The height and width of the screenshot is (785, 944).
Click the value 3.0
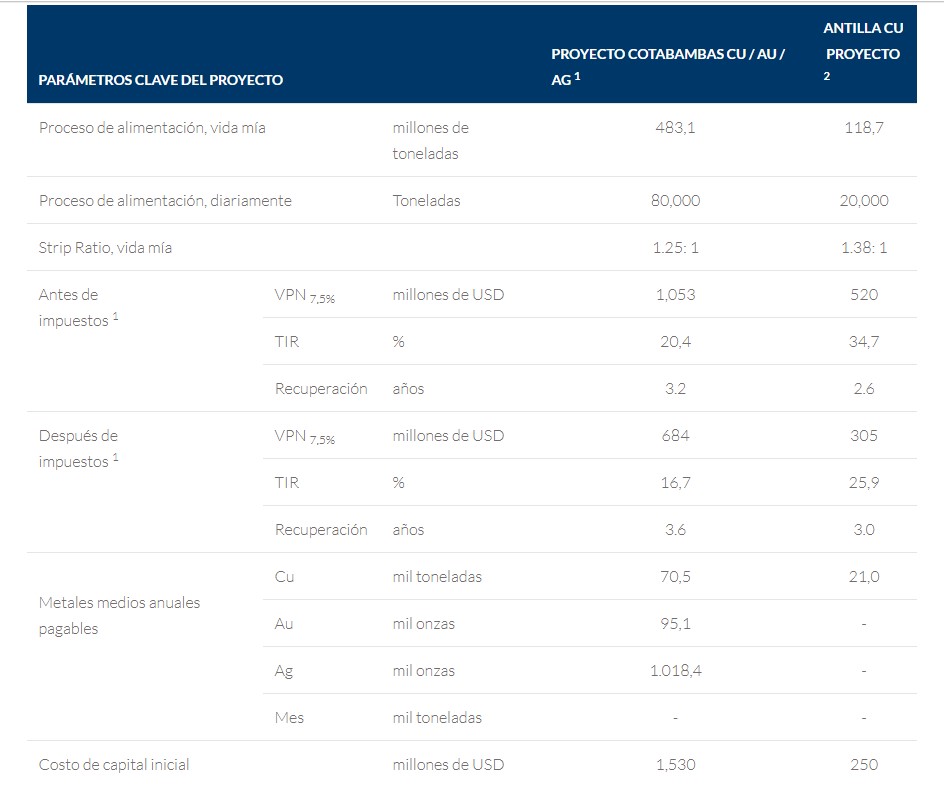(x=864, y=529)
